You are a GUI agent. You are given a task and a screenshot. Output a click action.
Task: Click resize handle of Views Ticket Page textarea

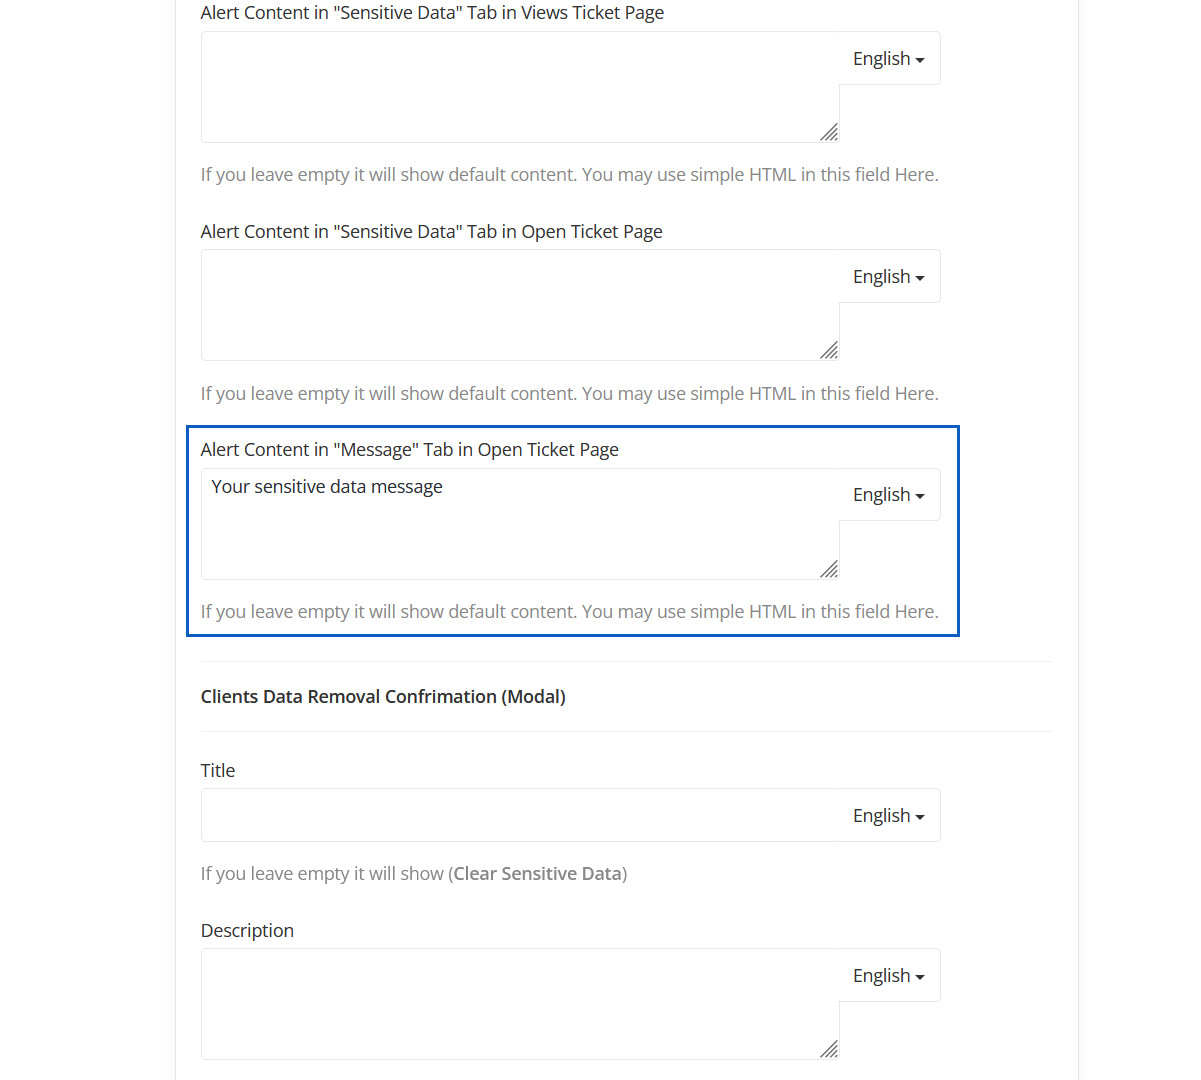829,132
